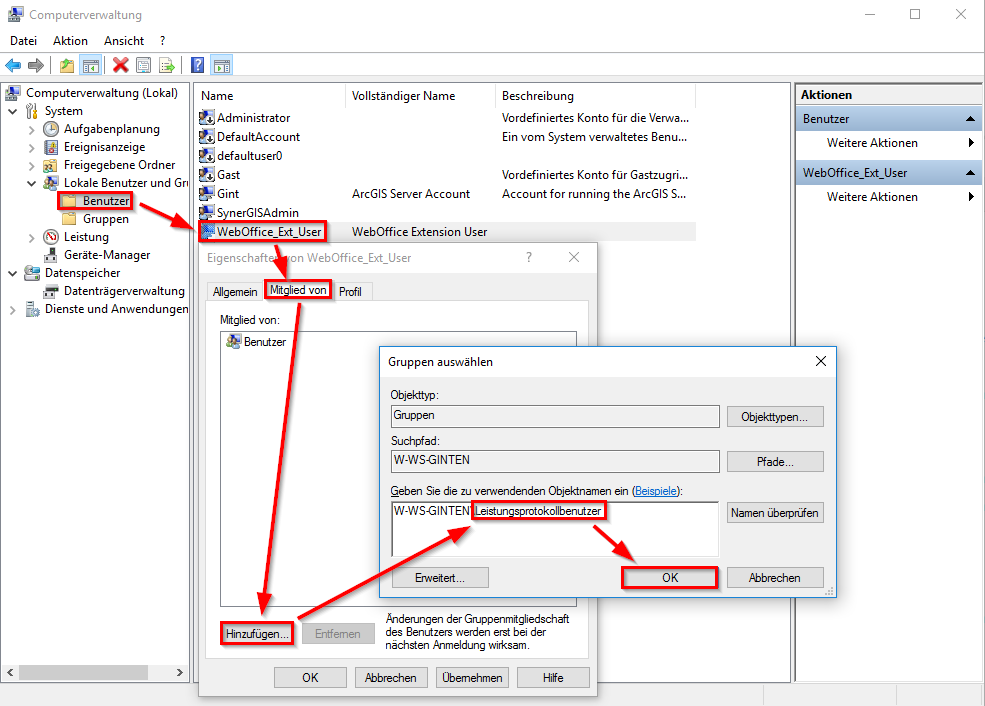Sort by the Vollständiger Name column header
Image resolution: width=985 pixels, height=706 pixels.
420,96
